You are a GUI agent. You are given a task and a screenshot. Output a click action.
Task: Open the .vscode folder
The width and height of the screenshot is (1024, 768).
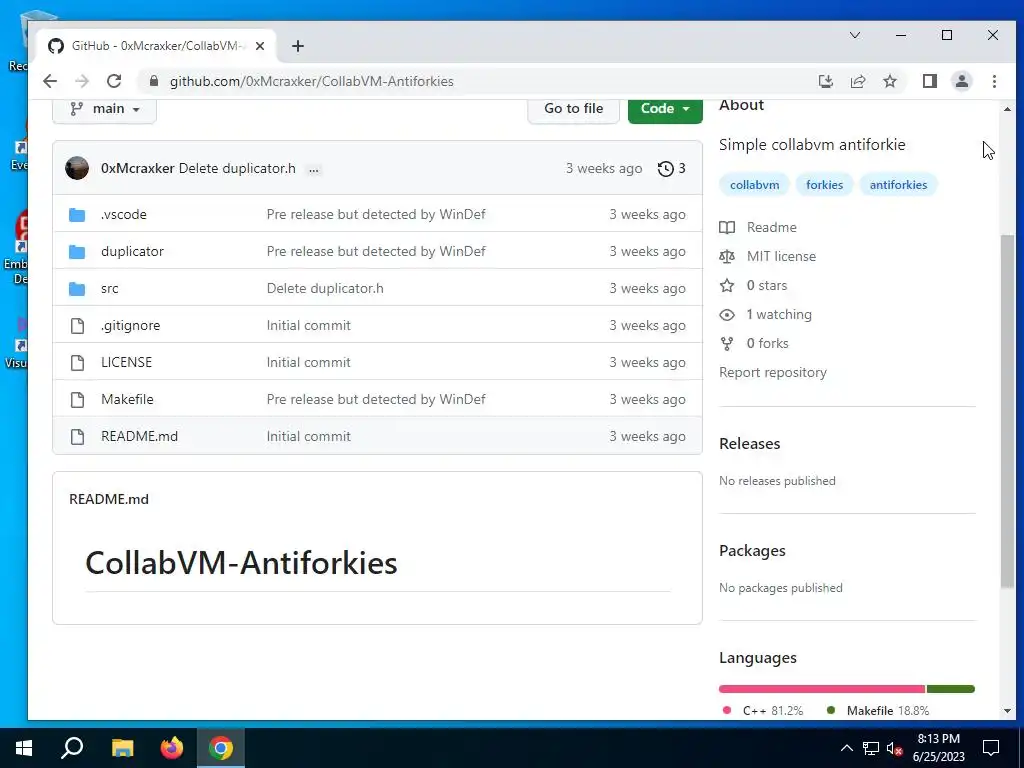click(123, 214)
